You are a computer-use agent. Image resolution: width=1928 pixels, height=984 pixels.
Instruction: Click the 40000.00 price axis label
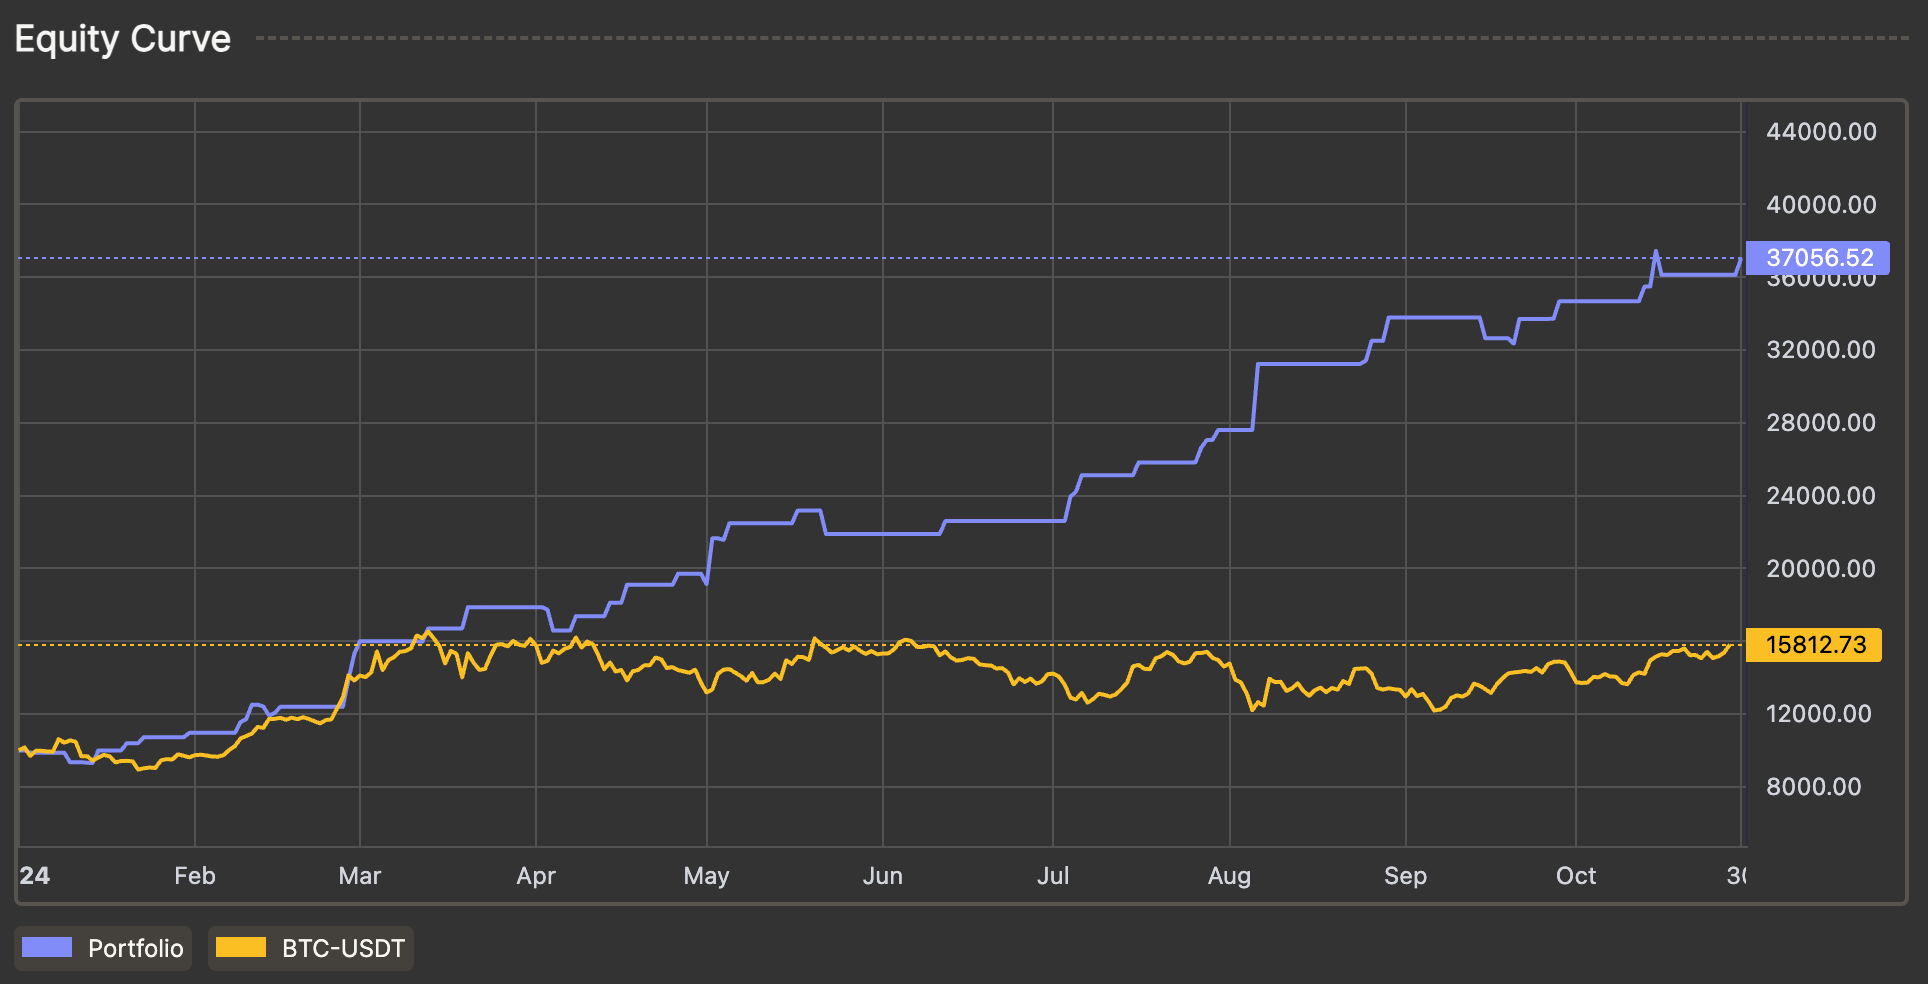pos(1821,205)
